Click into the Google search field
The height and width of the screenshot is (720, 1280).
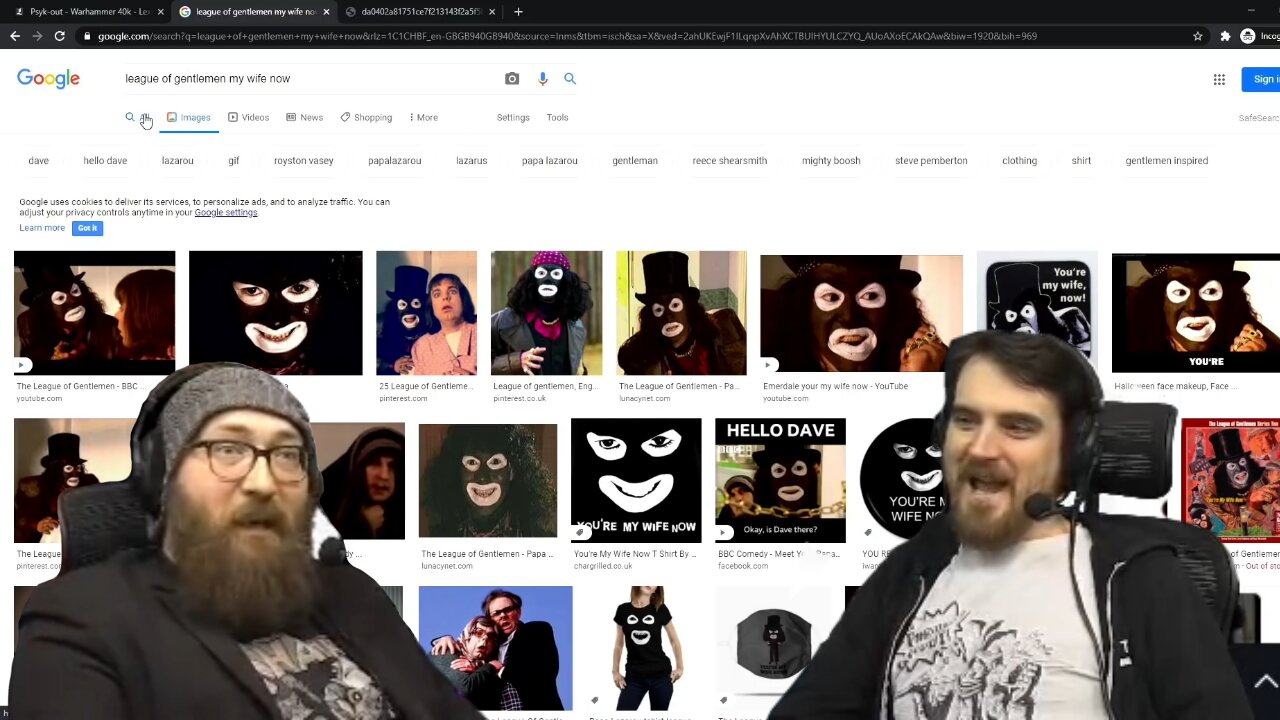(x=310, y=79)
